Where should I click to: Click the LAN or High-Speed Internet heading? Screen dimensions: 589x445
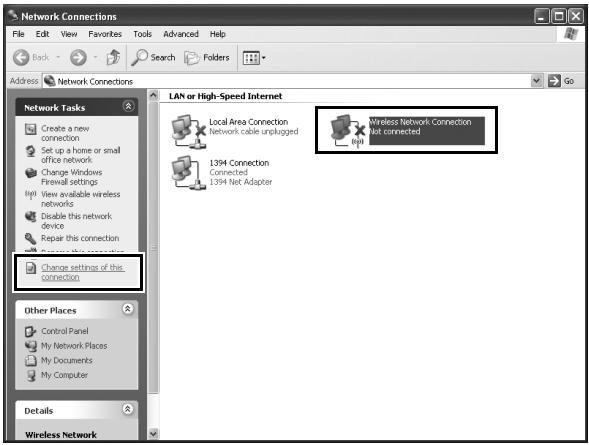click(225, 96)
